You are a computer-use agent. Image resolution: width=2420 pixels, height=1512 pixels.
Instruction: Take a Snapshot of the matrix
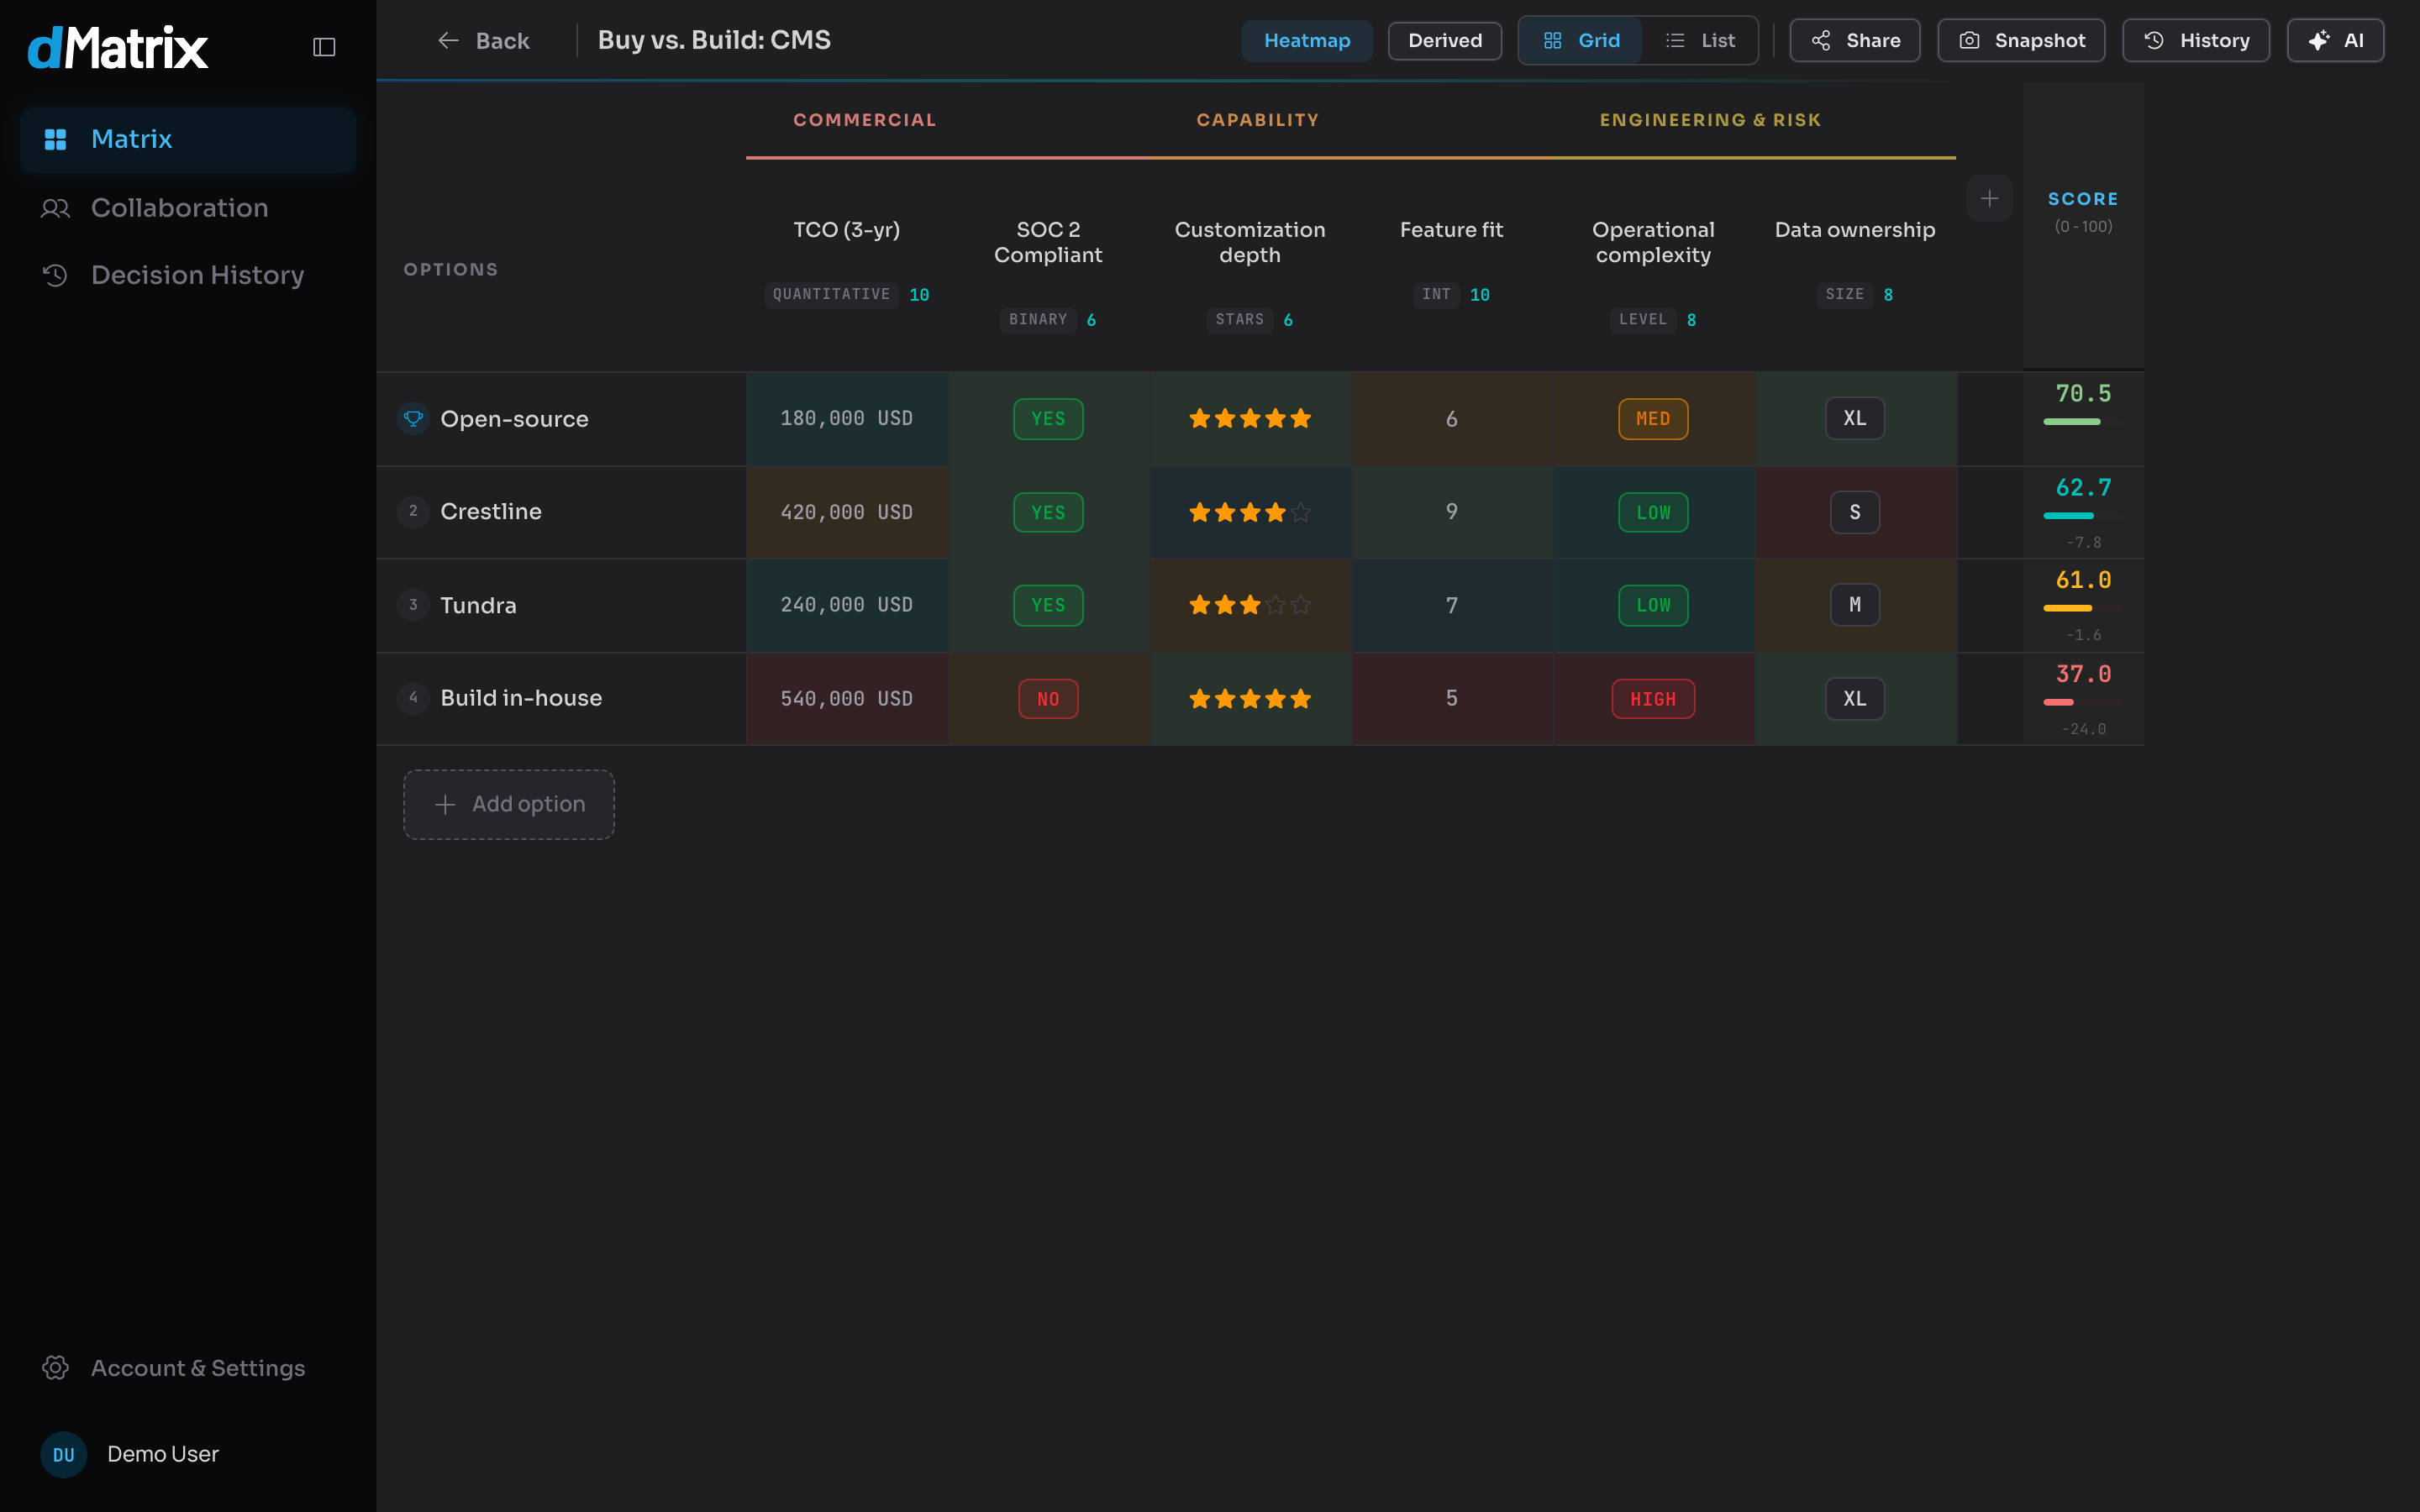click(2021, 41)
